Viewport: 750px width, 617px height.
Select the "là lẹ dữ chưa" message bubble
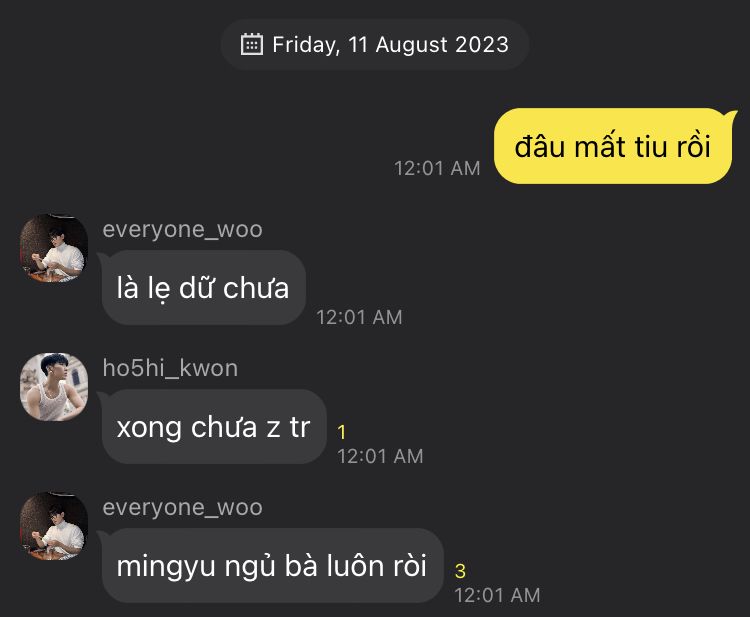204,288
